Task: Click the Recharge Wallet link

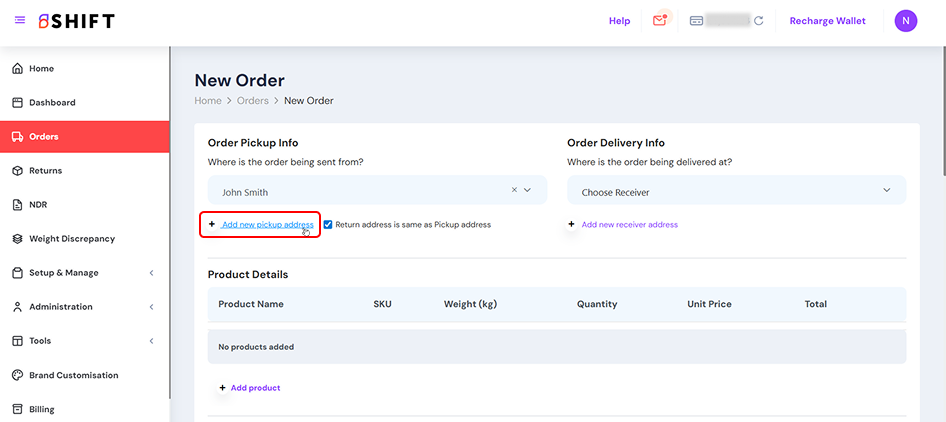Action: (827, 20)
